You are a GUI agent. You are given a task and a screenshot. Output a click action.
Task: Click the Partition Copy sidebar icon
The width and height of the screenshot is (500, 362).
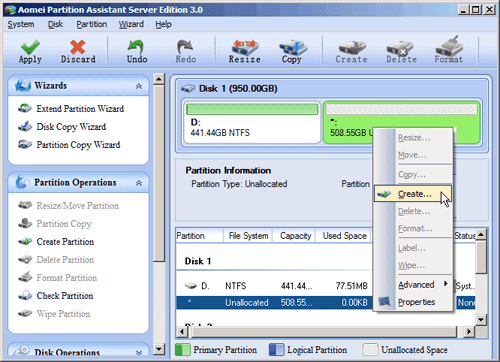pyautogui.click(x=25, y=223)
